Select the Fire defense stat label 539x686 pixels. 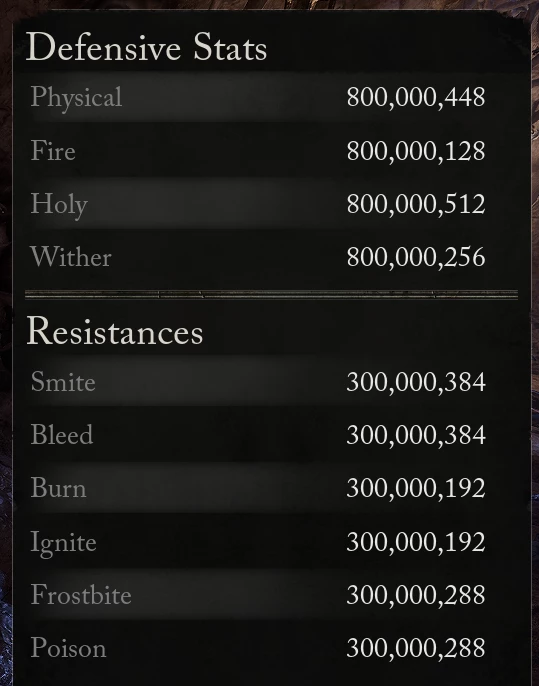(x=53, y=151)
